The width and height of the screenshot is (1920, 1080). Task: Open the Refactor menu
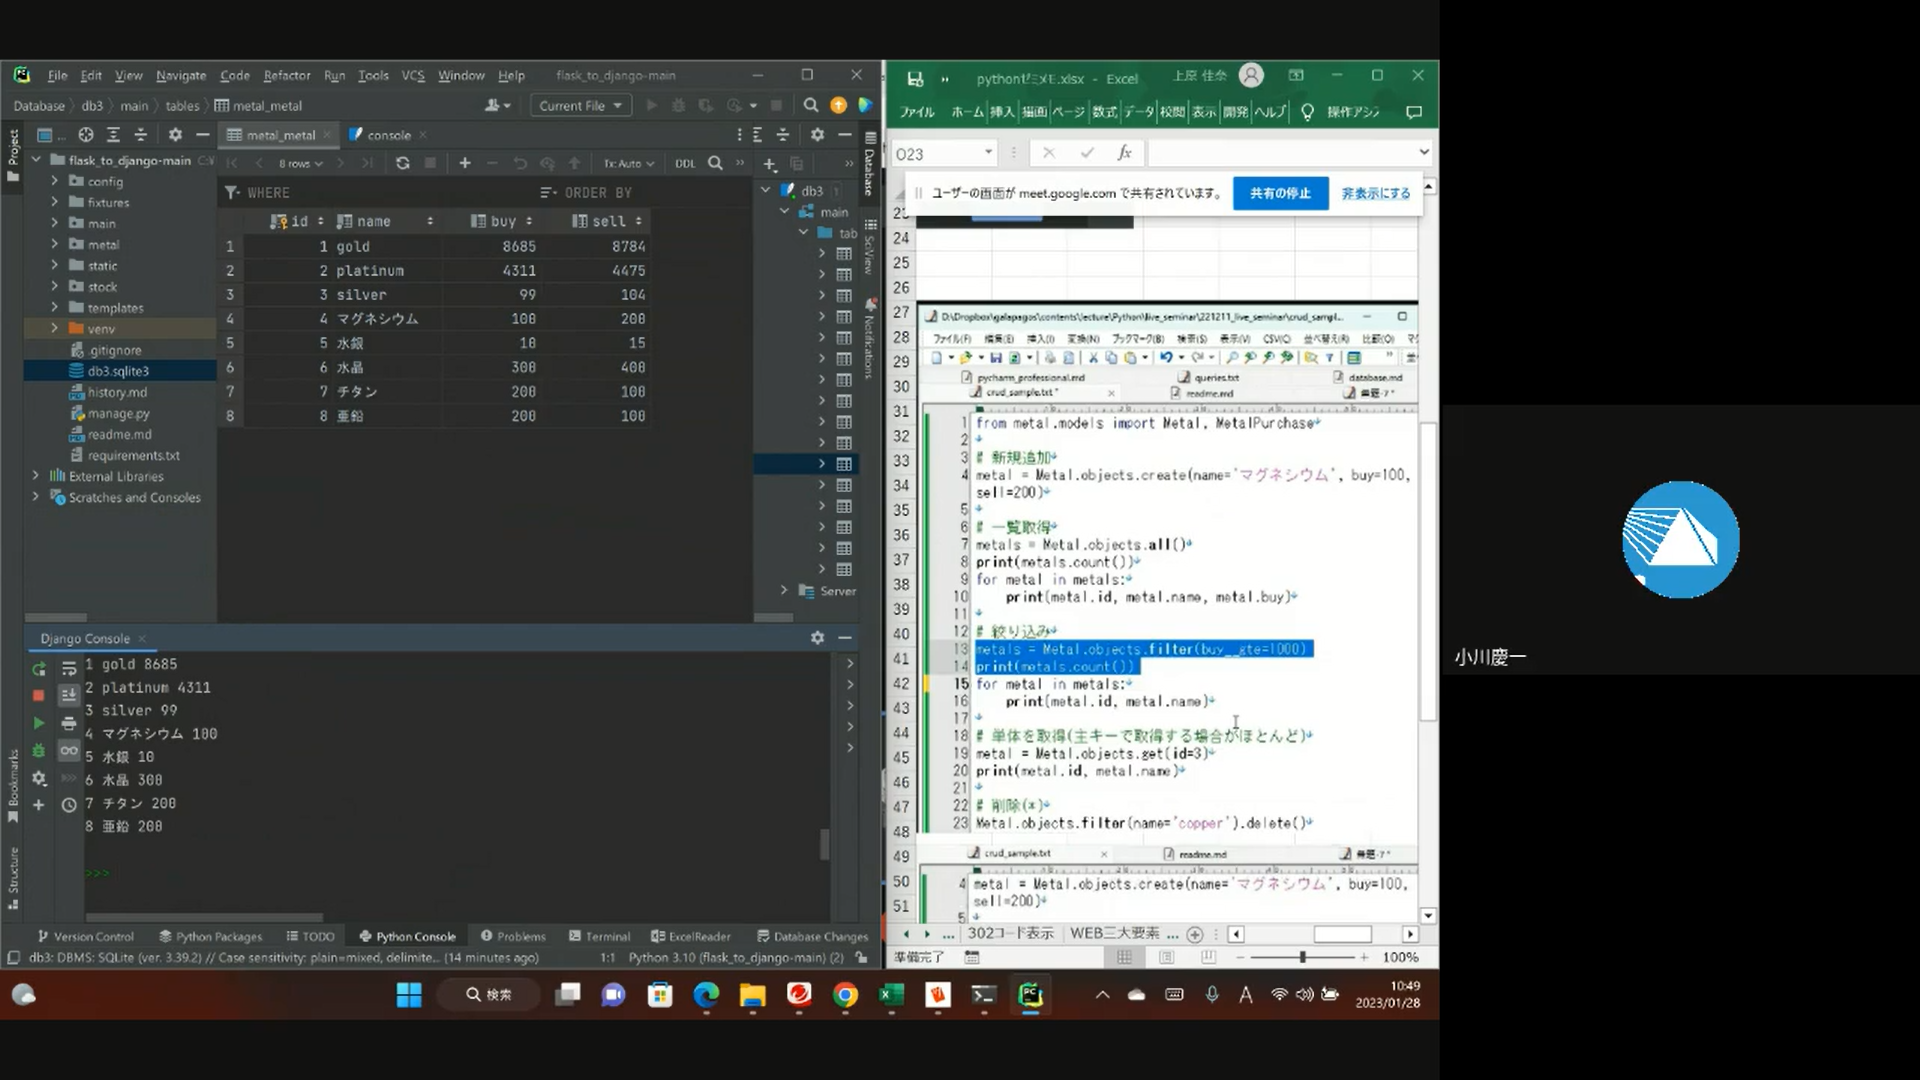tap(287, 75)
